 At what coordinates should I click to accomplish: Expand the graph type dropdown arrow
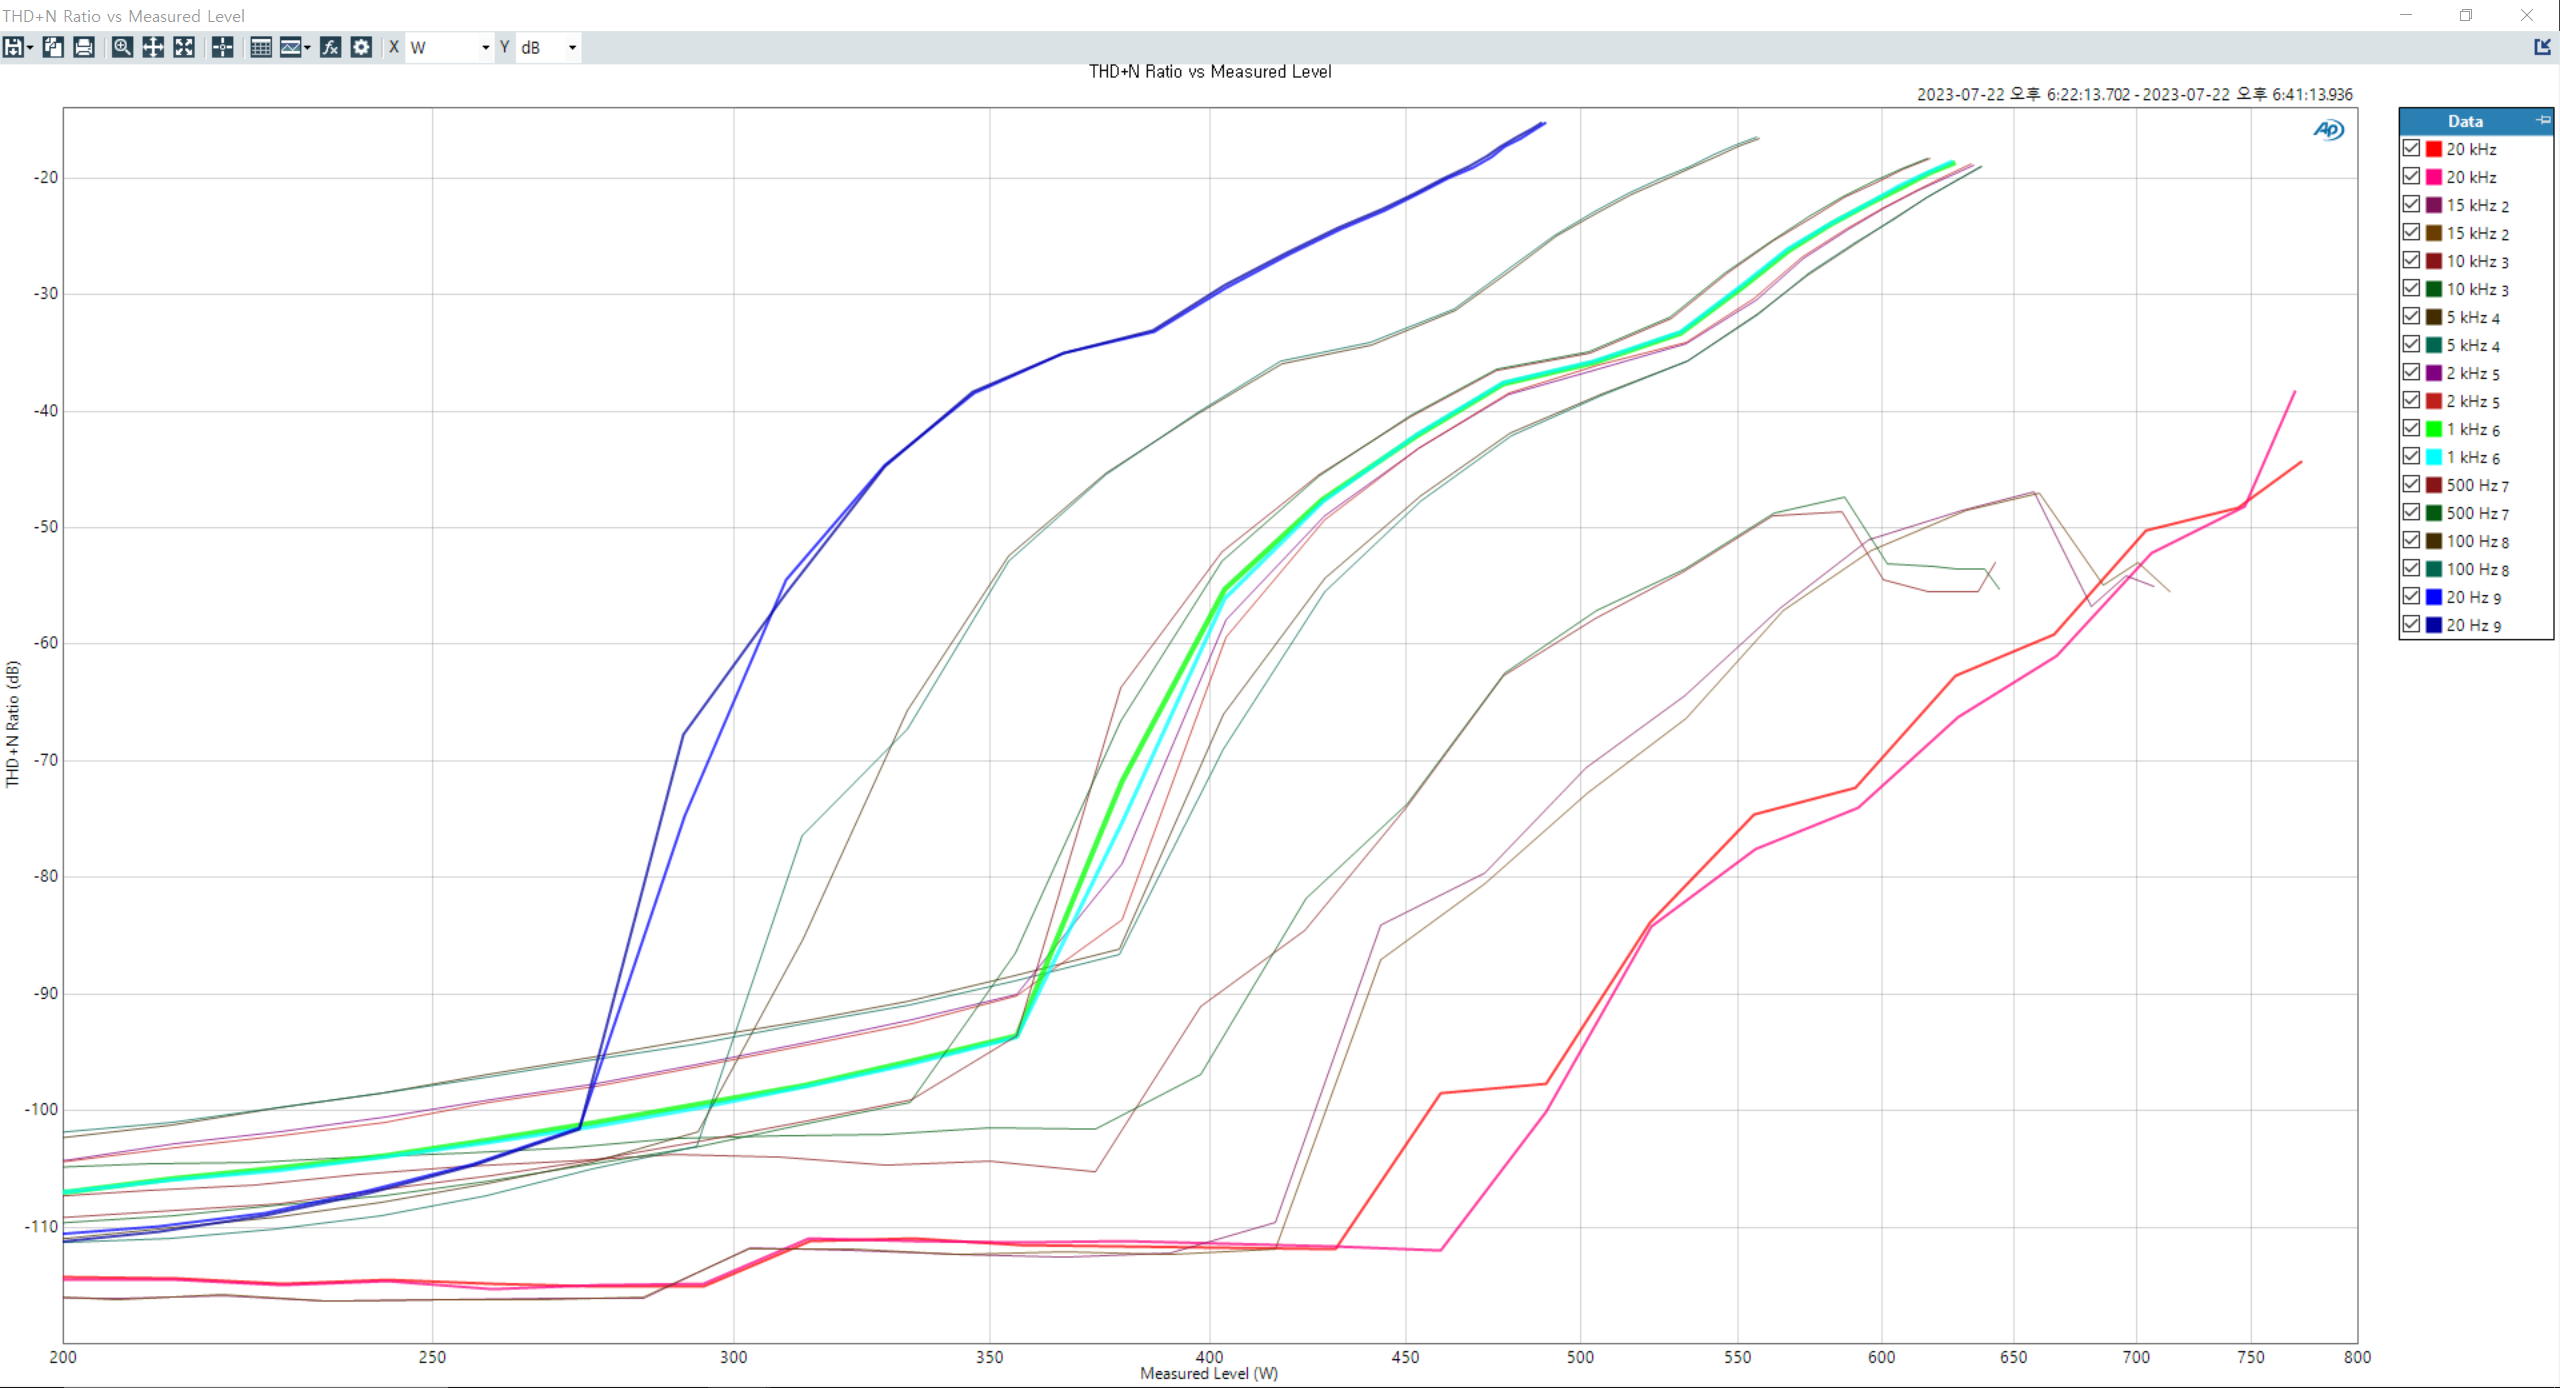tap(307, 47)
